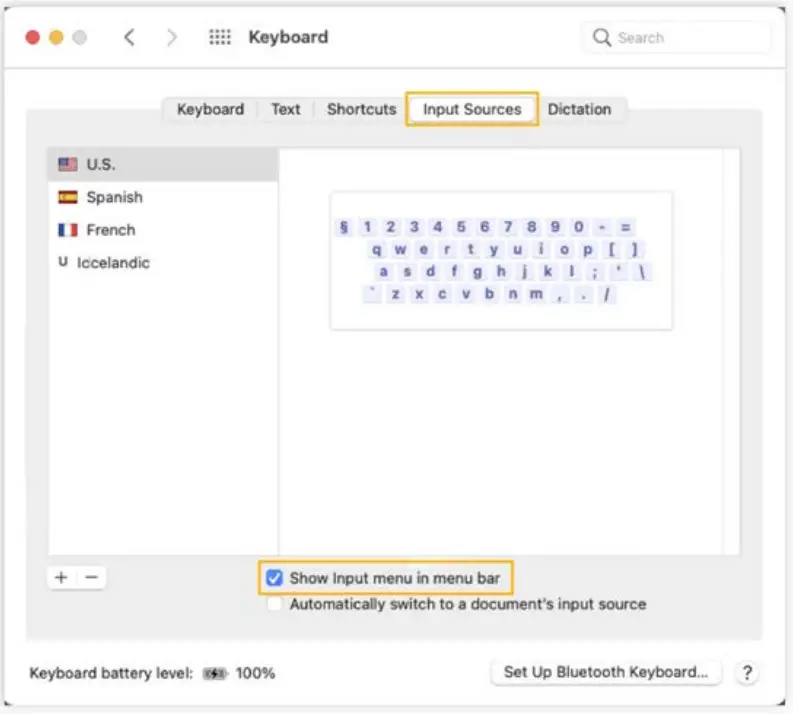Switch to the Text tab
Image resolution: width=793 pixels, height=714 pixels.
pyautogui.click(x=286, y=109)
